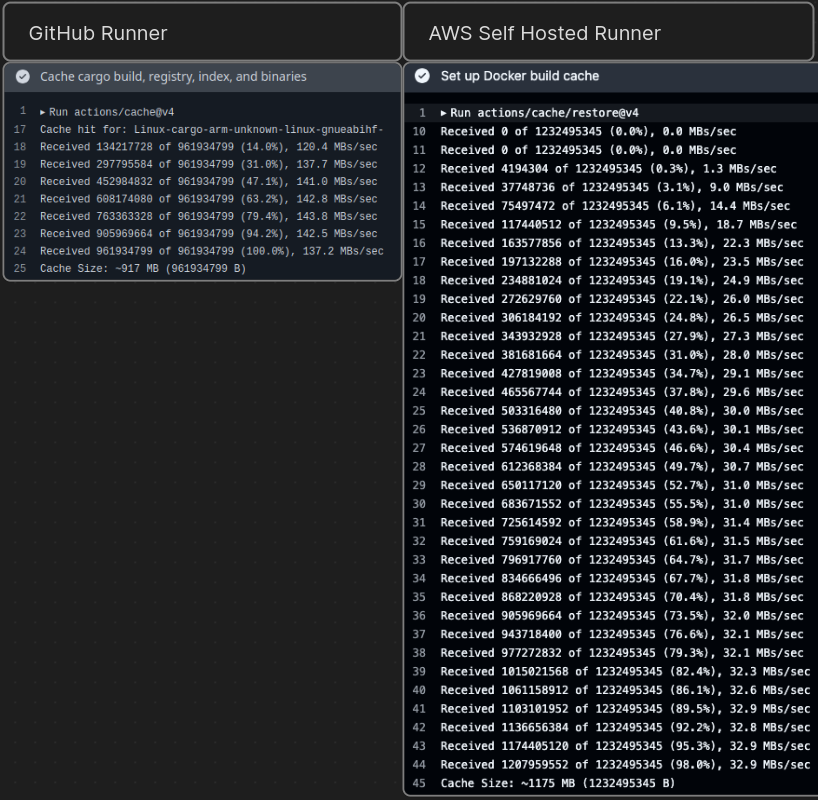Select the line Received 37748736 at 9.0 MBs/sec

pyautogui.click(x=611, y=187)
